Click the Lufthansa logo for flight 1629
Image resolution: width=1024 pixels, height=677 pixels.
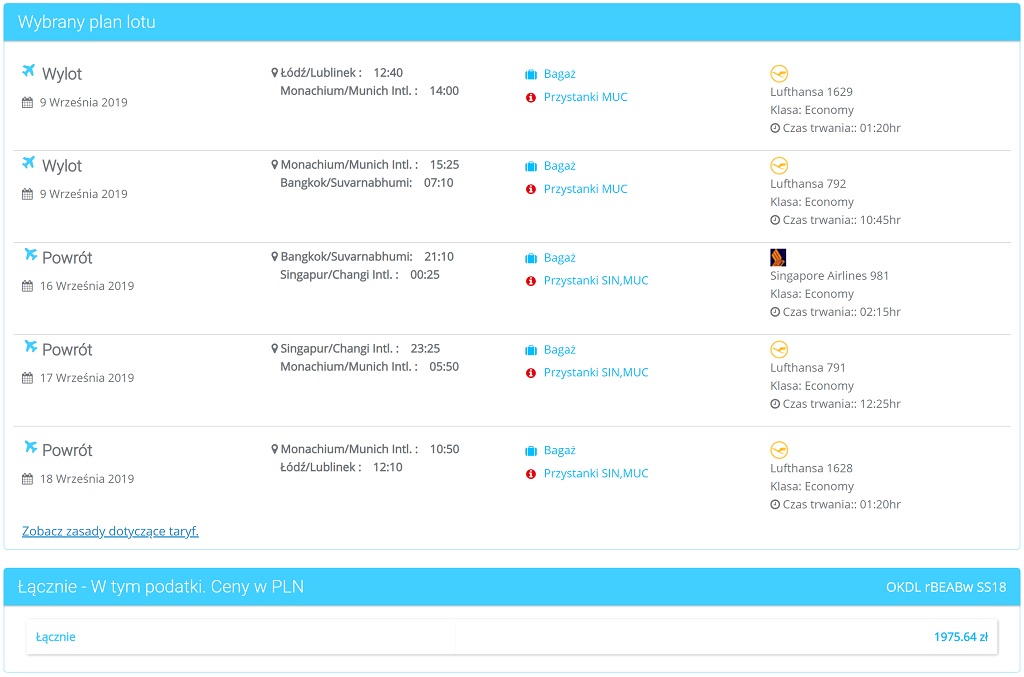779,74
